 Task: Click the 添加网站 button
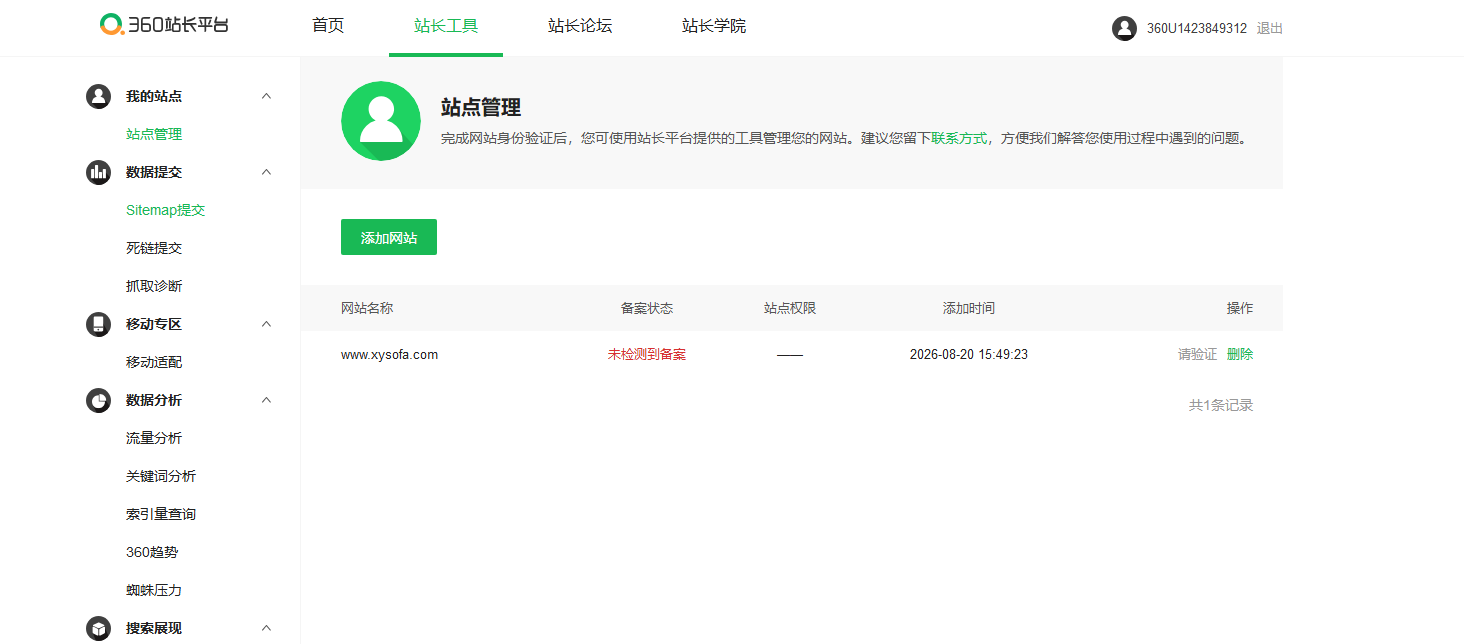(x=389, y=237)
